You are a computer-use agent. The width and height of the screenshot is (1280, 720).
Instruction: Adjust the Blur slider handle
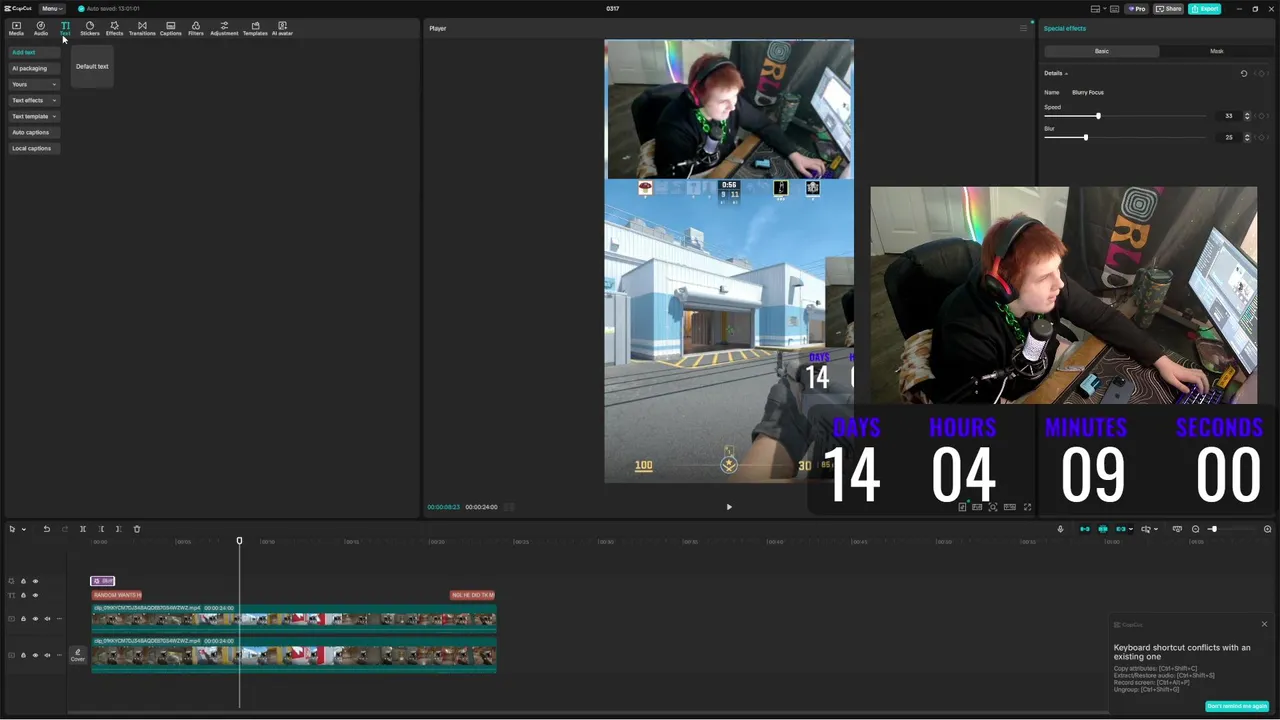click(x=1085, y=137)
